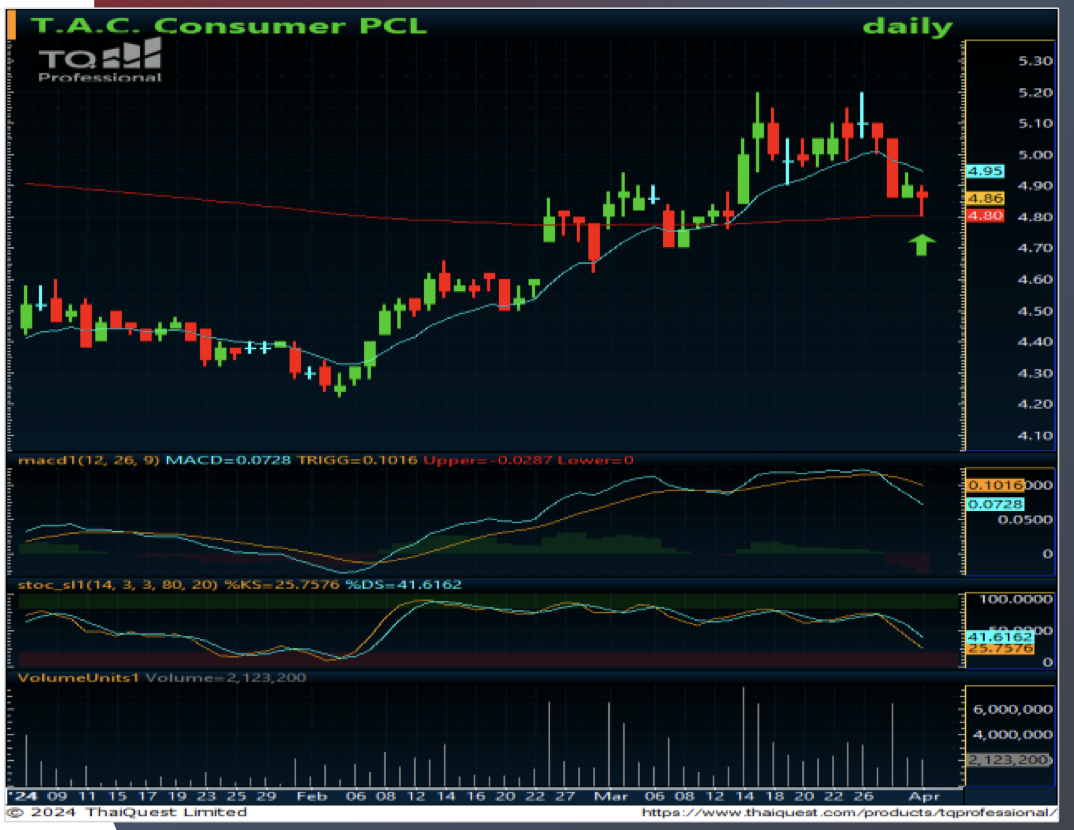Viewport: 1074px width, 830px height.
Task: Click the "09" date marker on time axis
Action: [x=57, y=796]
